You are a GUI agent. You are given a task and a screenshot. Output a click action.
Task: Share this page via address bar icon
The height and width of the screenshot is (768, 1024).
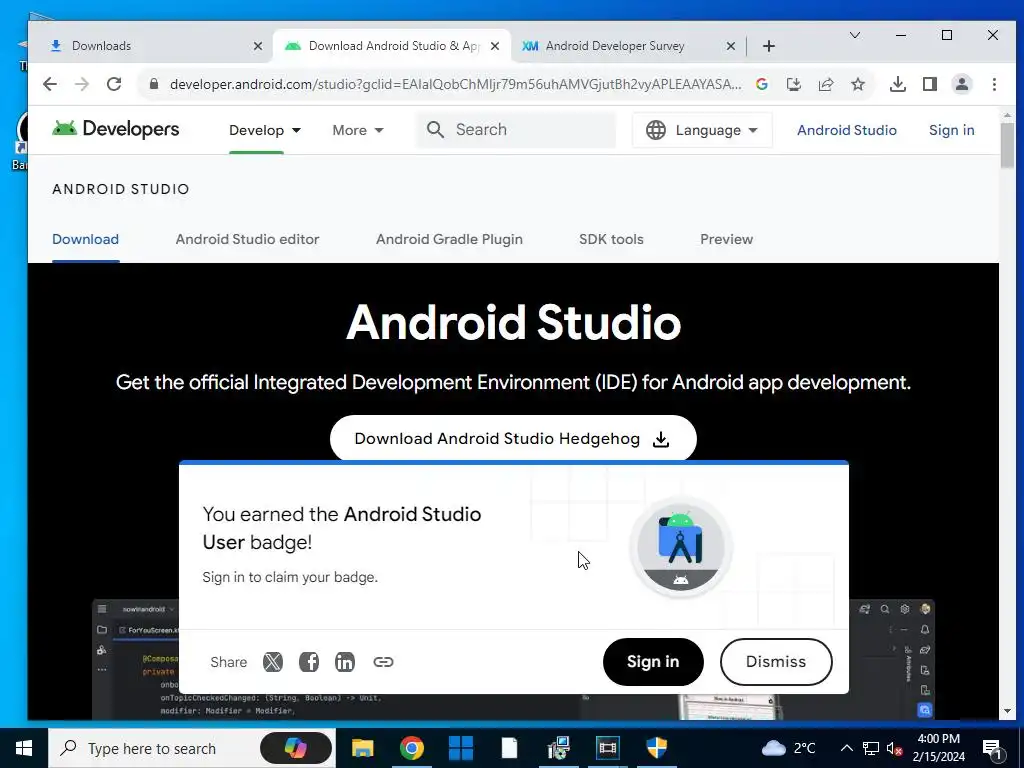[x=826, y=84]
